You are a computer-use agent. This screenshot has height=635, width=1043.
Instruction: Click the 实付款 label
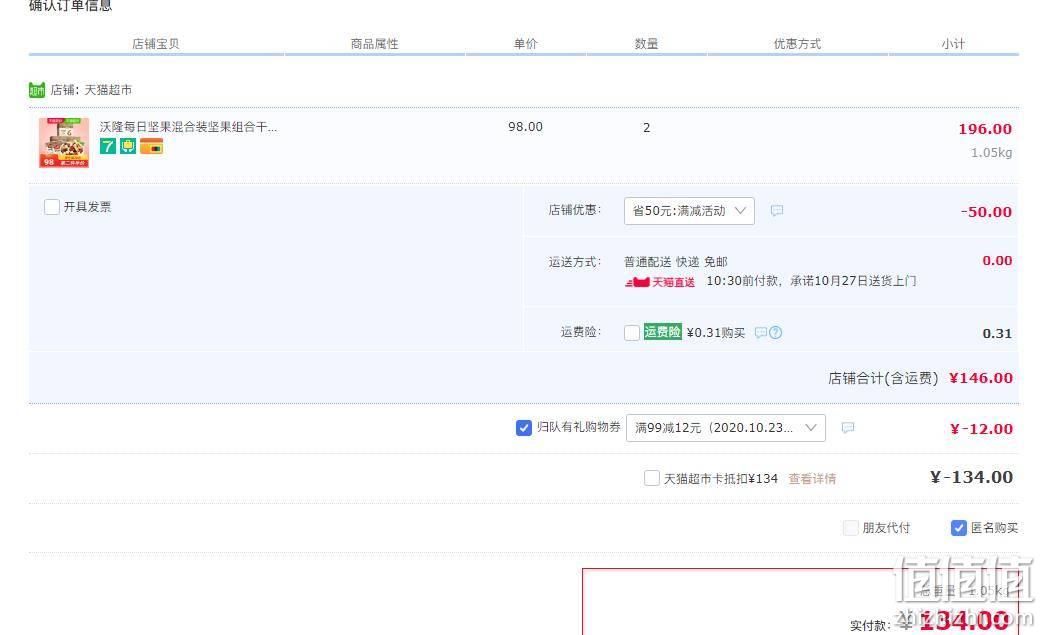pos(869,625)
